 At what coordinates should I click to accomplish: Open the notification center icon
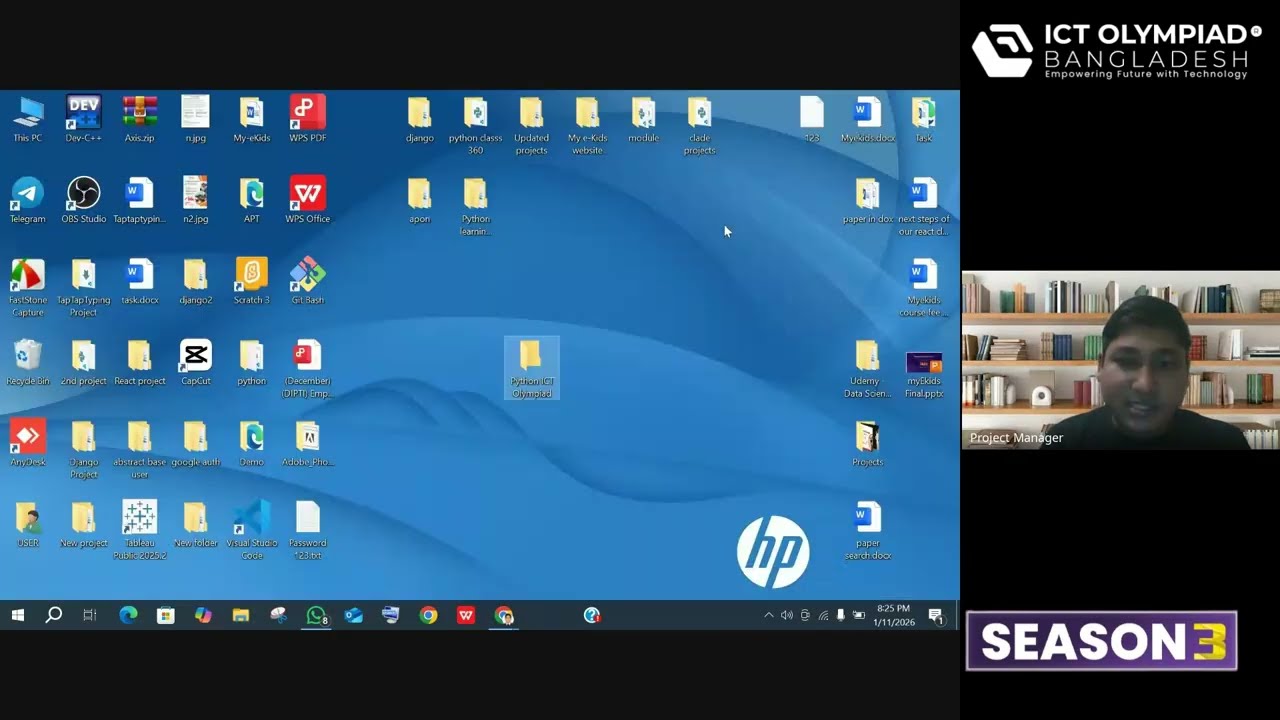(936, 616)
